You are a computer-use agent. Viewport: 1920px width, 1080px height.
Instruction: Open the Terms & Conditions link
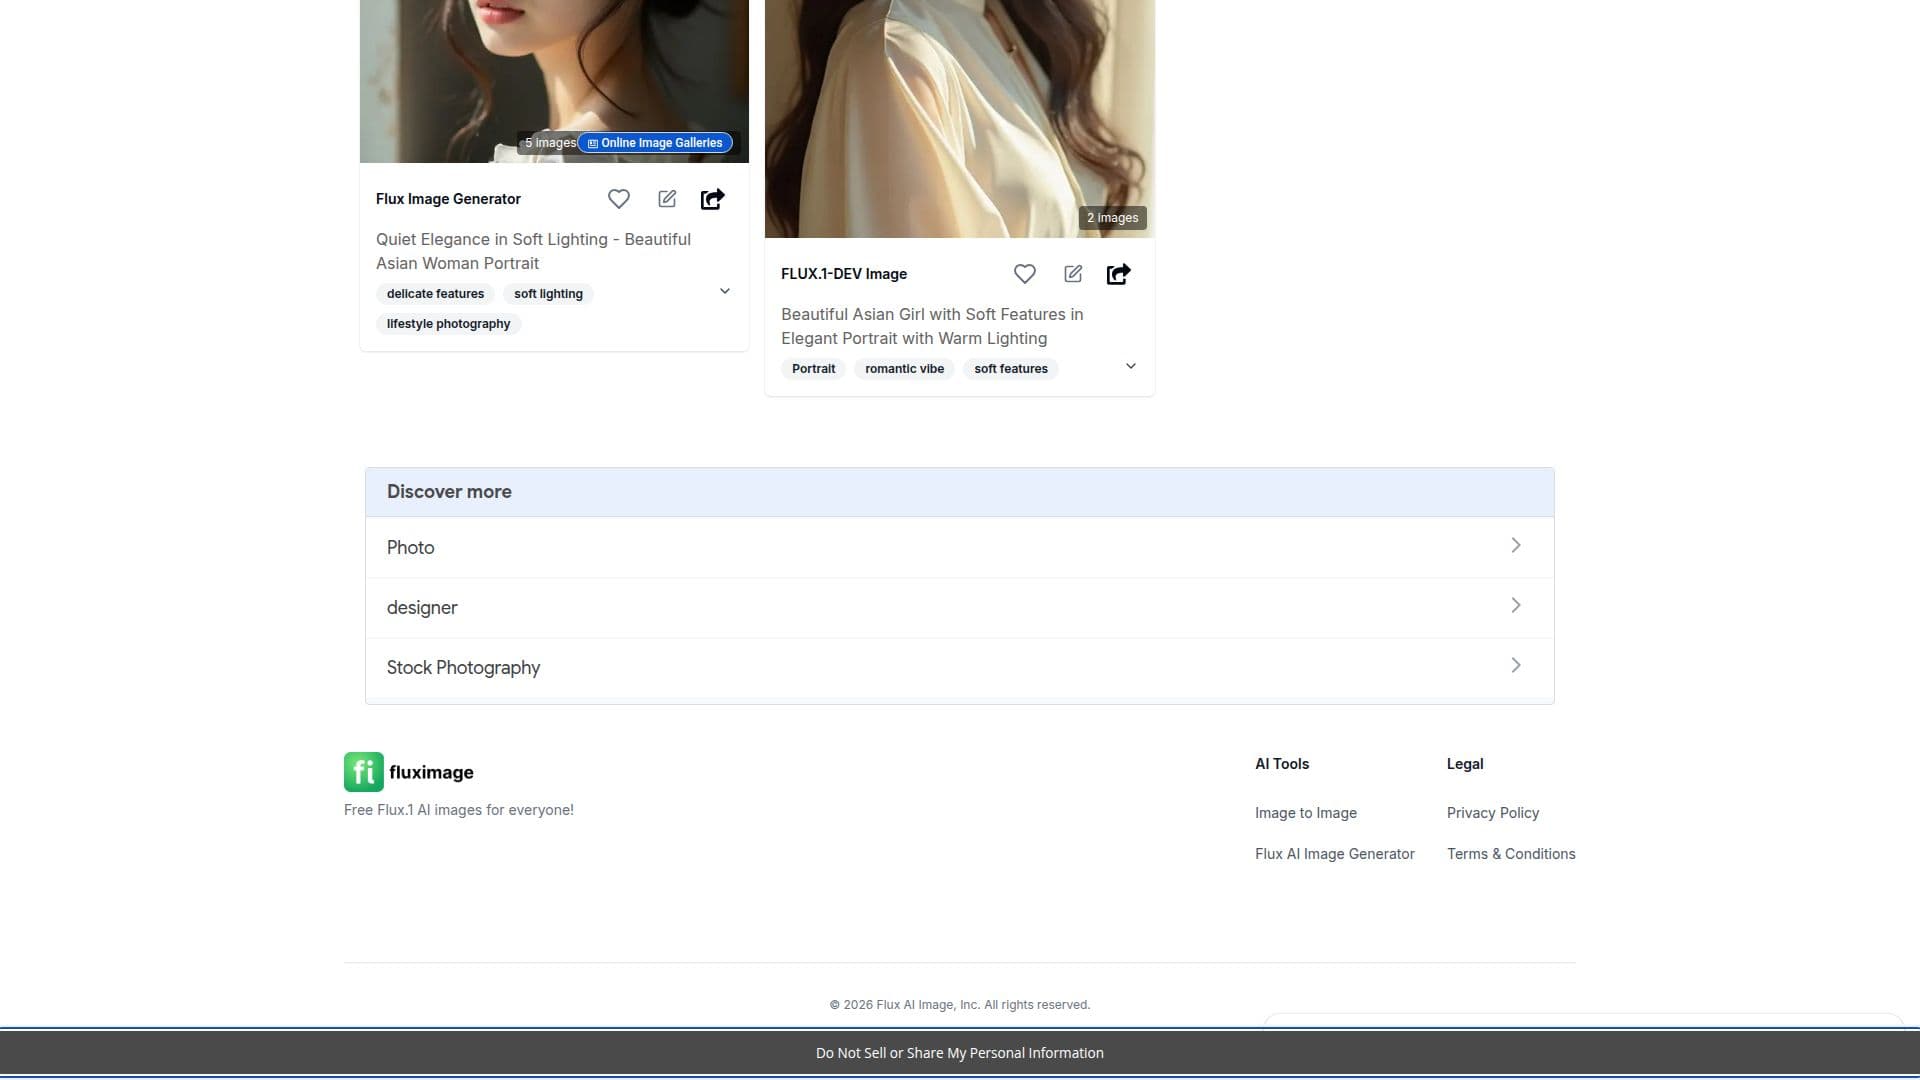[x=1511, y=854]
